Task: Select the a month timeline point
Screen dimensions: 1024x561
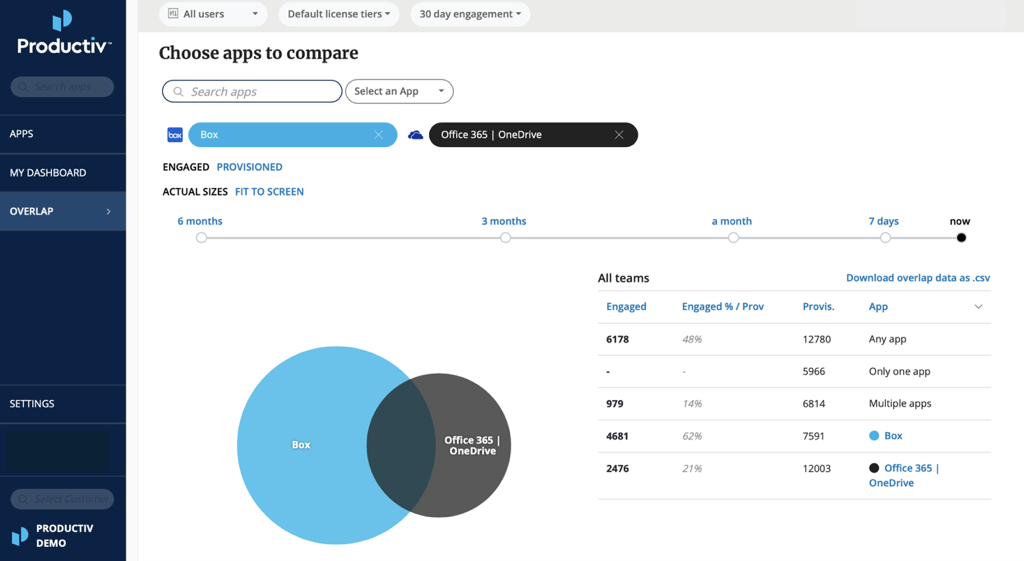Action: (x=733, y=238)
